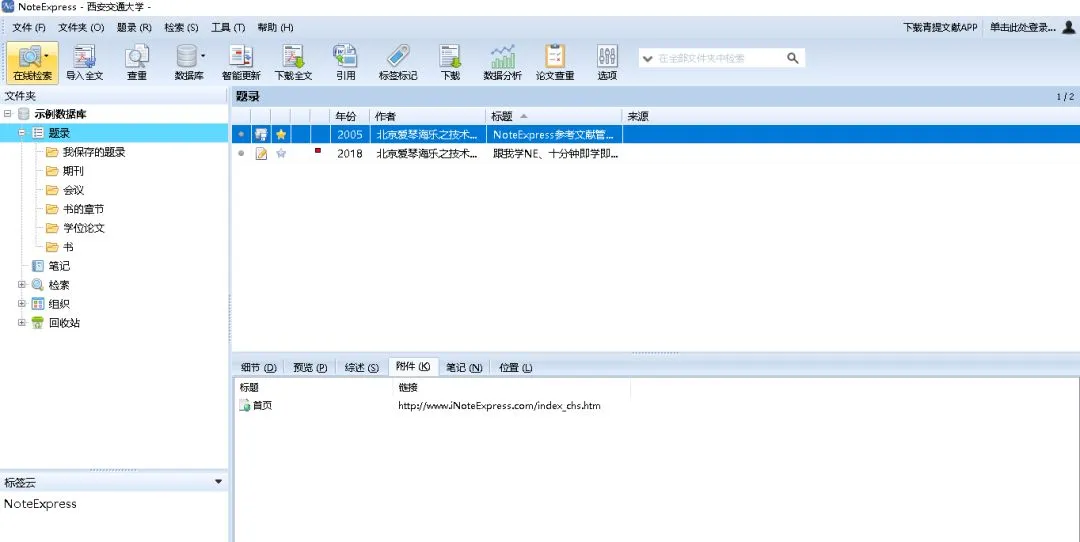The image size is (1080, 542).
Task: Click the star icon on the 2018 record
Action: [x=281, y=154]
